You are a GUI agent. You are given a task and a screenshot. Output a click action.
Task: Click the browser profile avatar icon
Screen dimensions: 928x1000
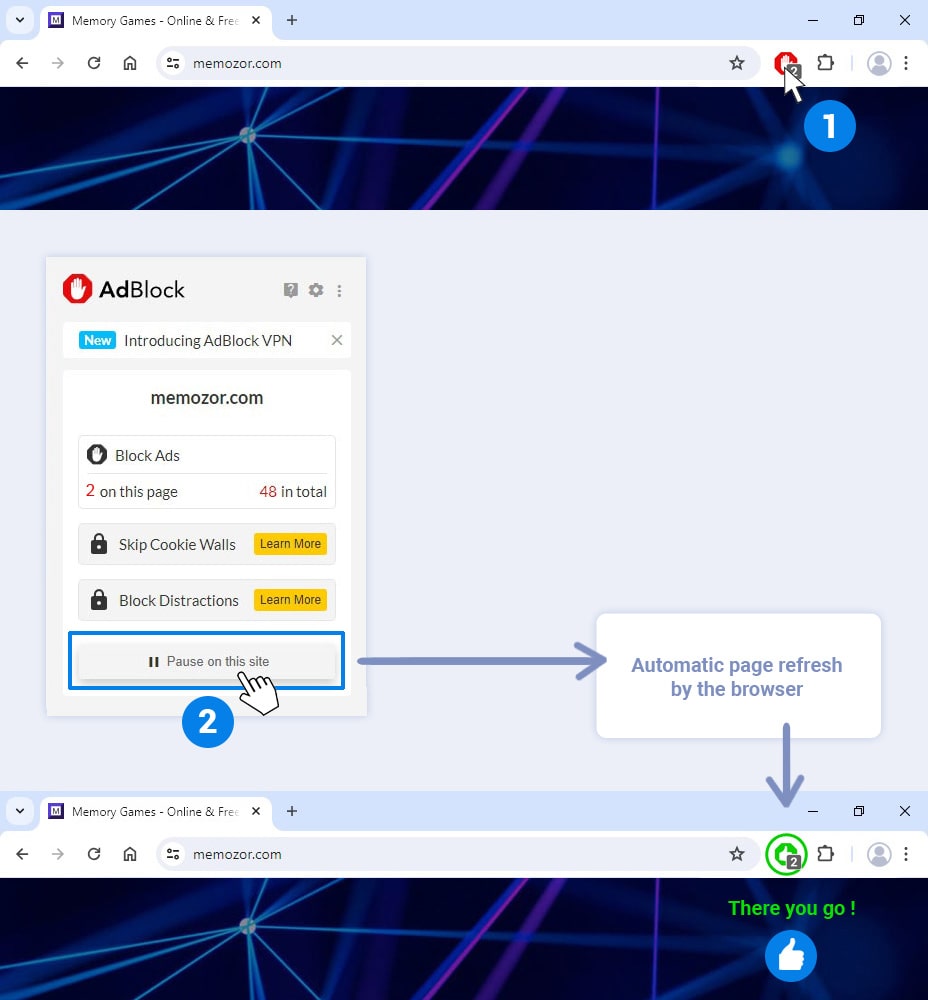pyautogui.click(x=879, y=62)
